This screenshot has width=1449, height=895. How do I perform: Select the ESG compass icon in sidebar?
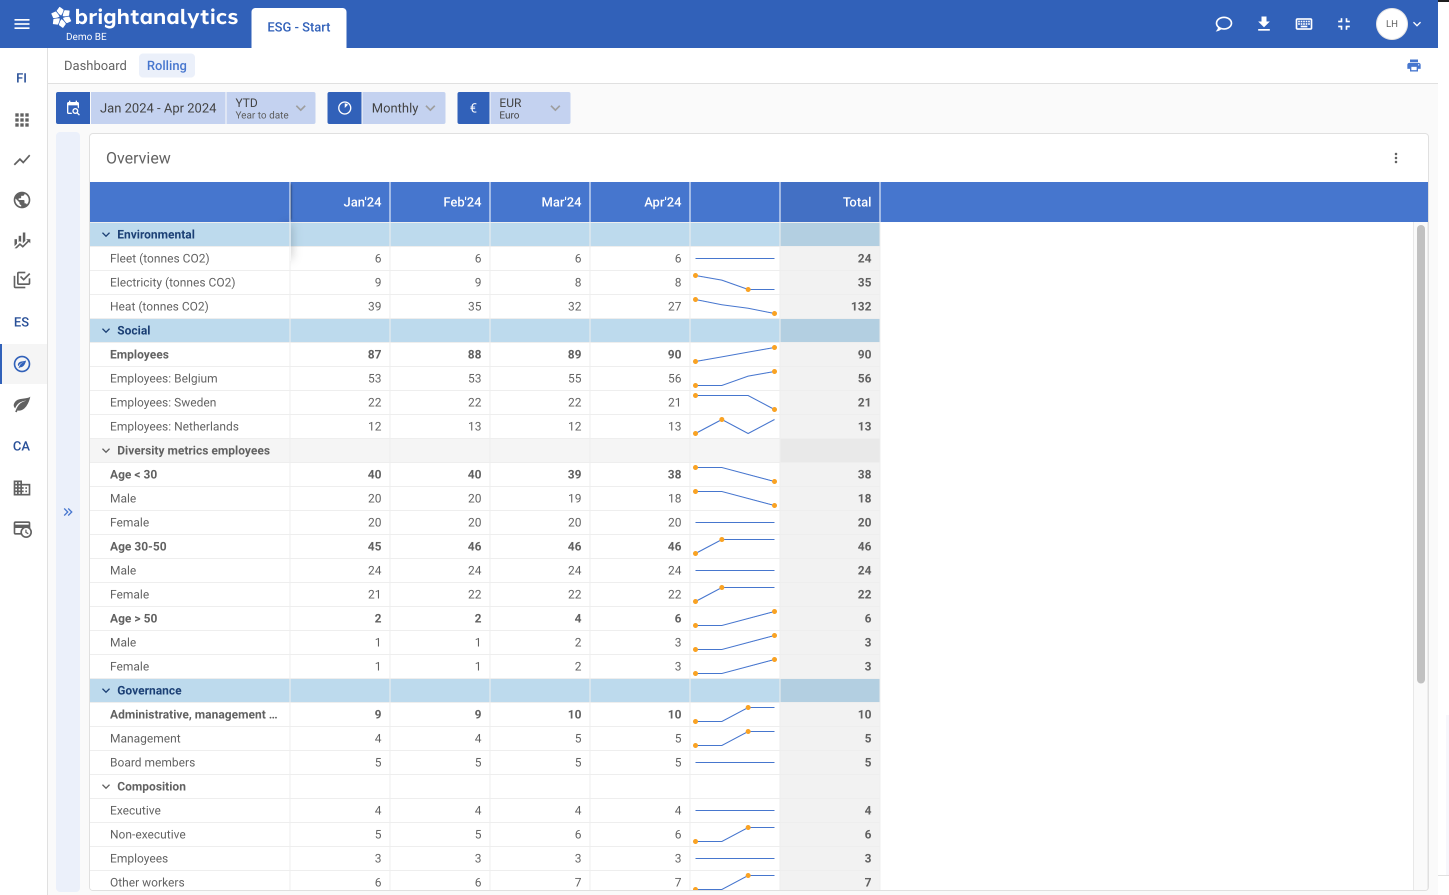[22, 363]
